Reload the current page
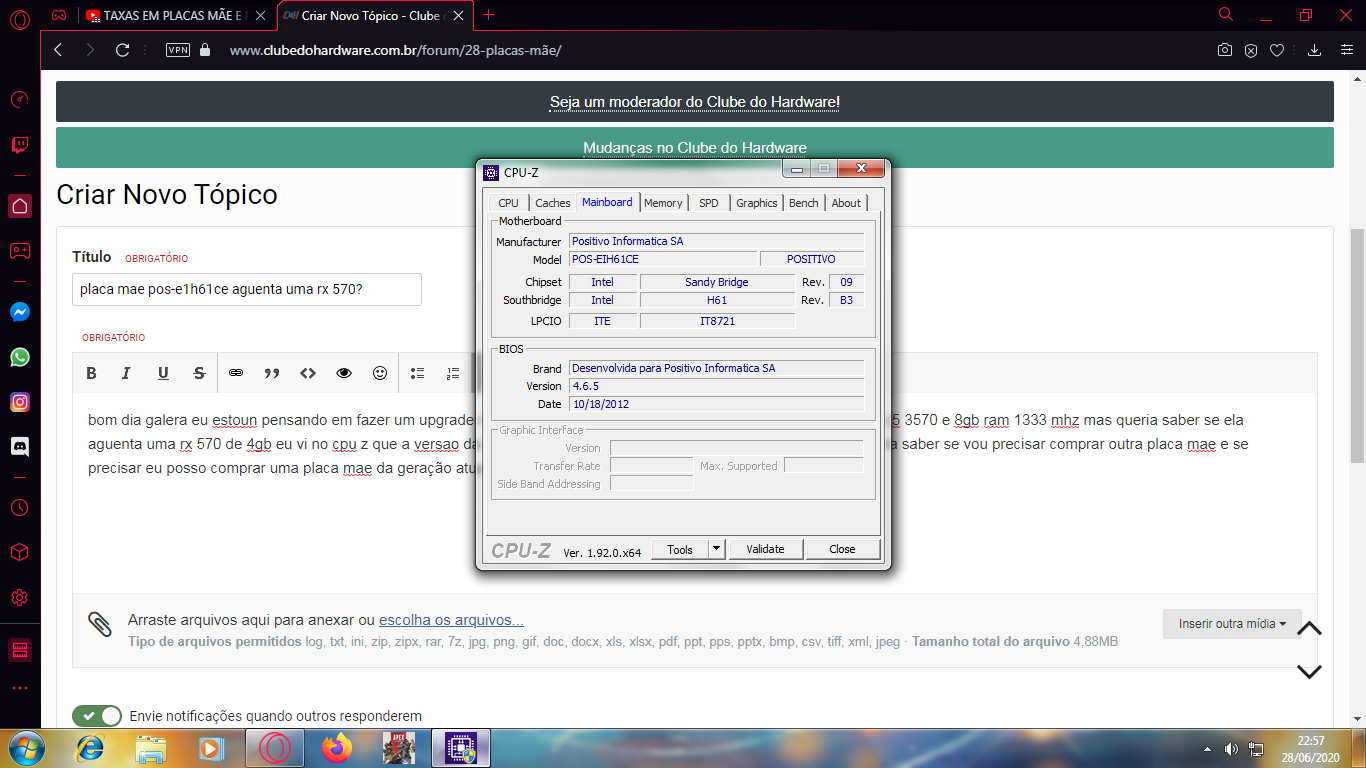The height and width of the screenshot is (768, 1366). (x=123, y=50)
